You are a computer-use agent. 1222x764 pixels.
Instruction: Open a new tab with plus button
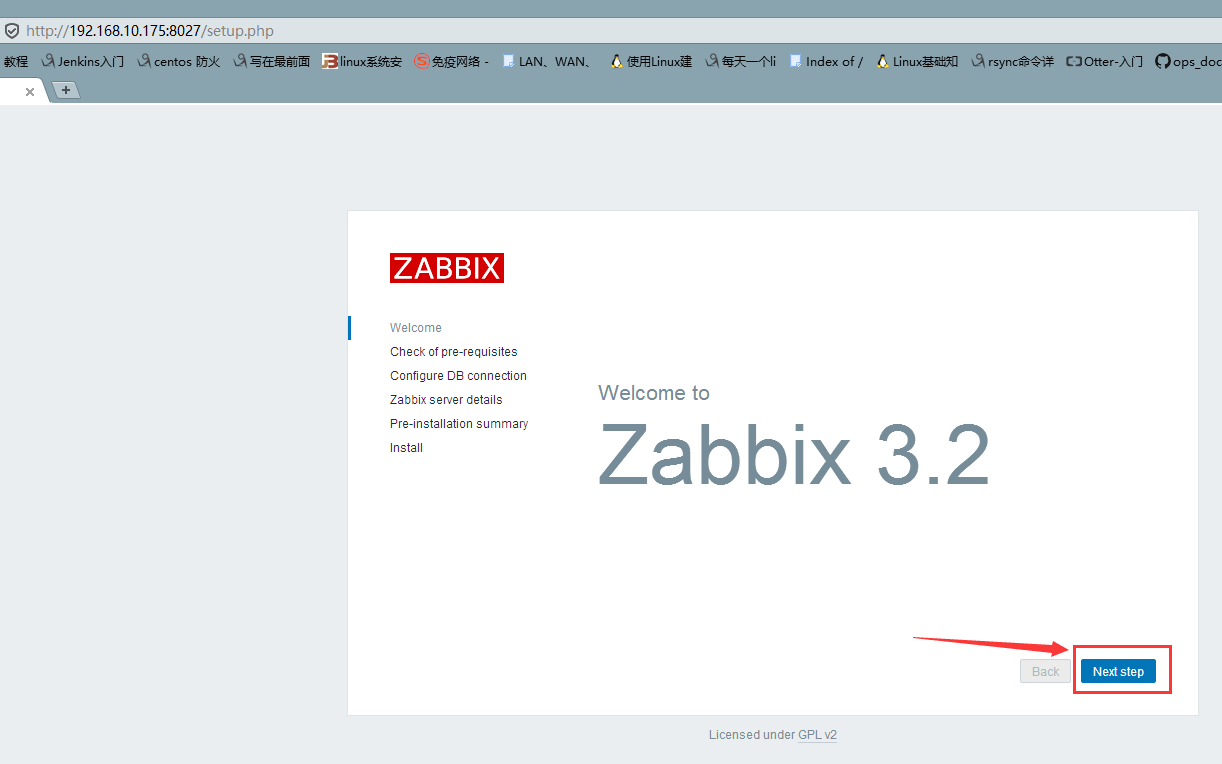(66, 90)
